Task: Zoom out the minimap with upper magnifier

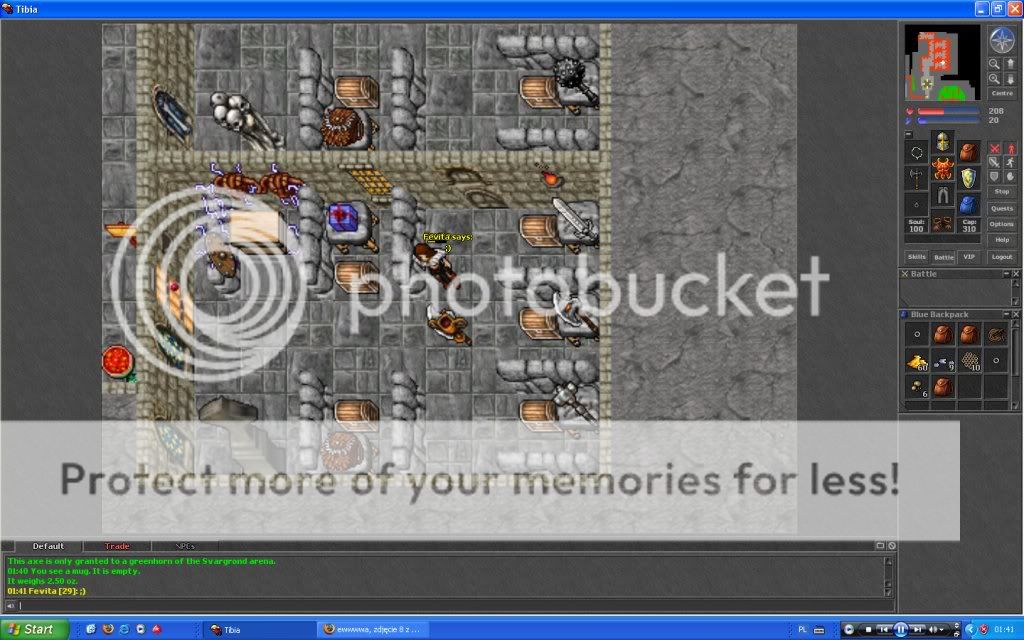Action: (994, 64)
